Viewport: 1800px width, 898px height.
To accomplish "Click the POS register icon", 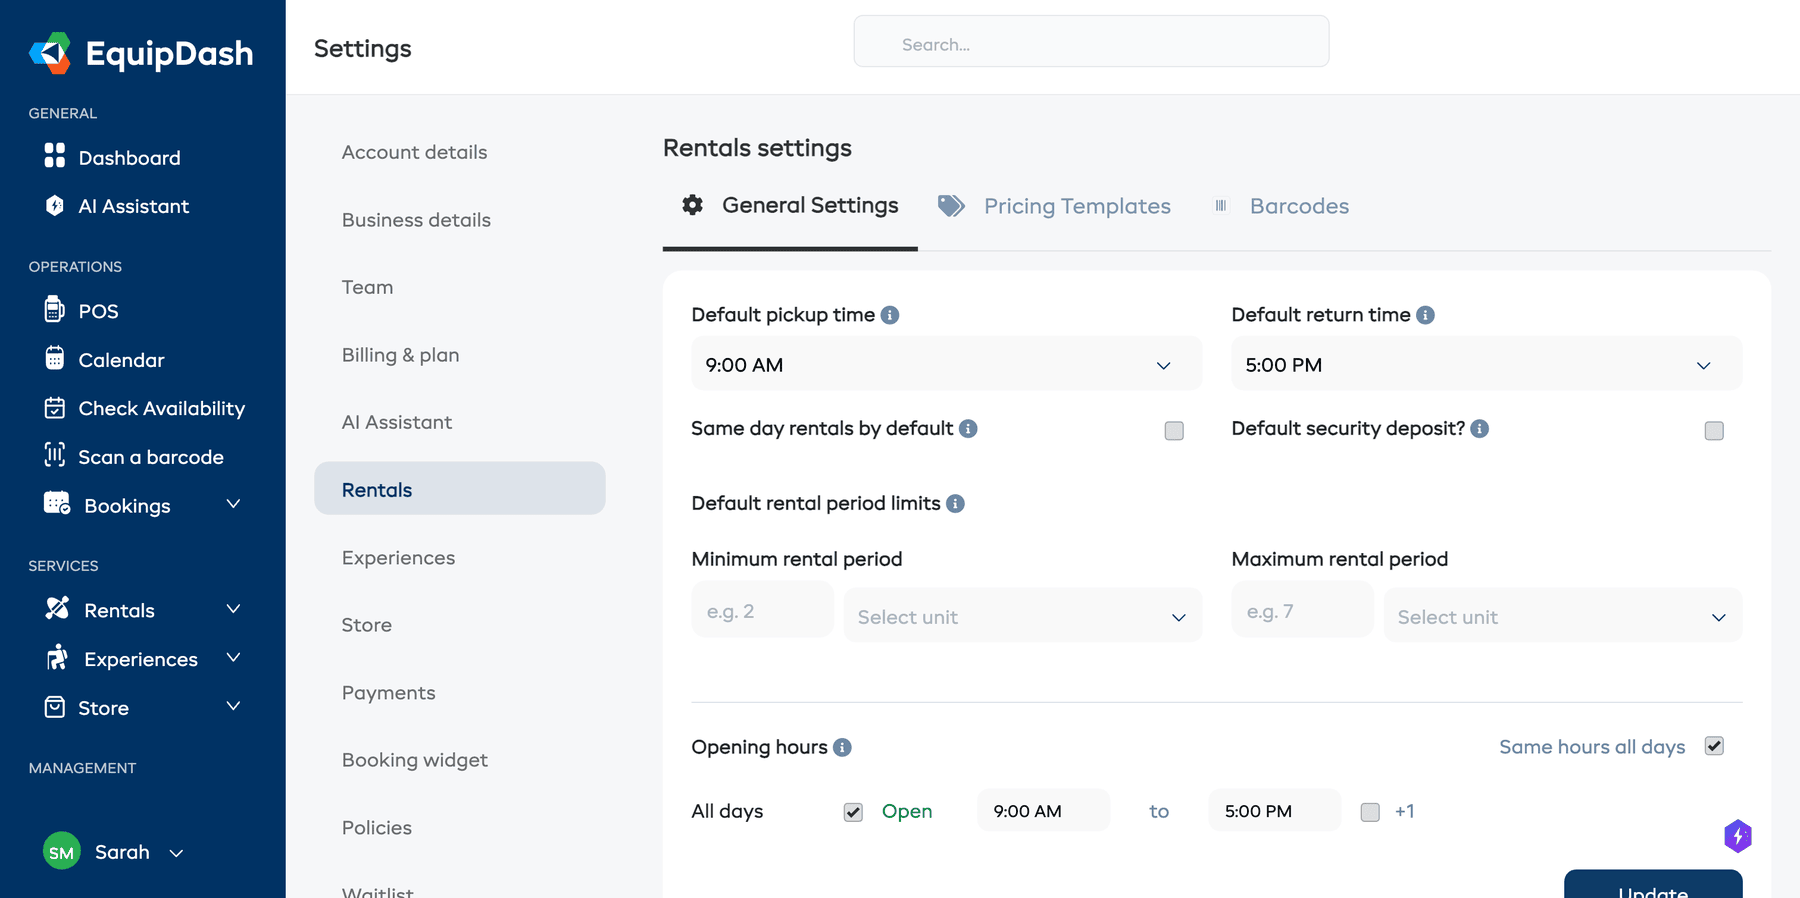I will coord(55,310).
